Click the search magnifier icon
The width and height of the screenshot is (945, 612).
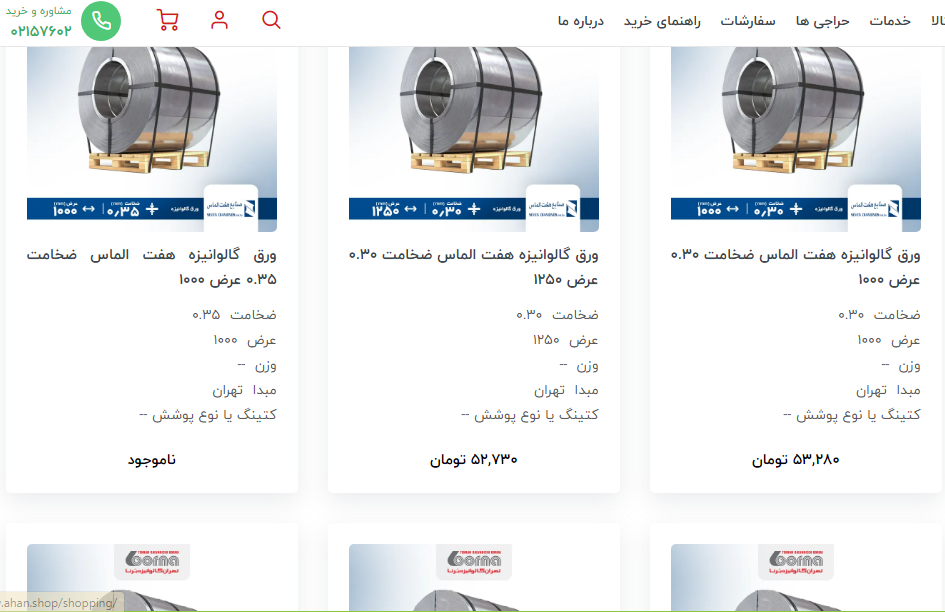pyautogui.click(x=271, y=21)
